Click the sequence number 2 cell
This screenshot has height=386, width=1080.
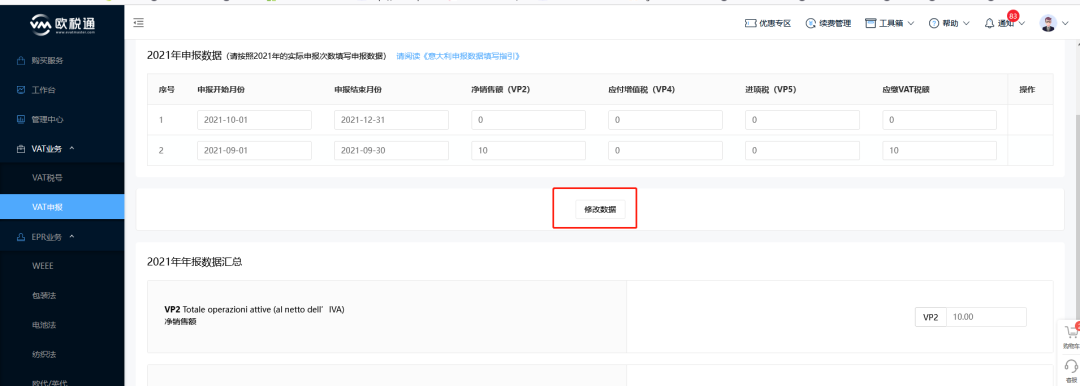coord(161,150)
